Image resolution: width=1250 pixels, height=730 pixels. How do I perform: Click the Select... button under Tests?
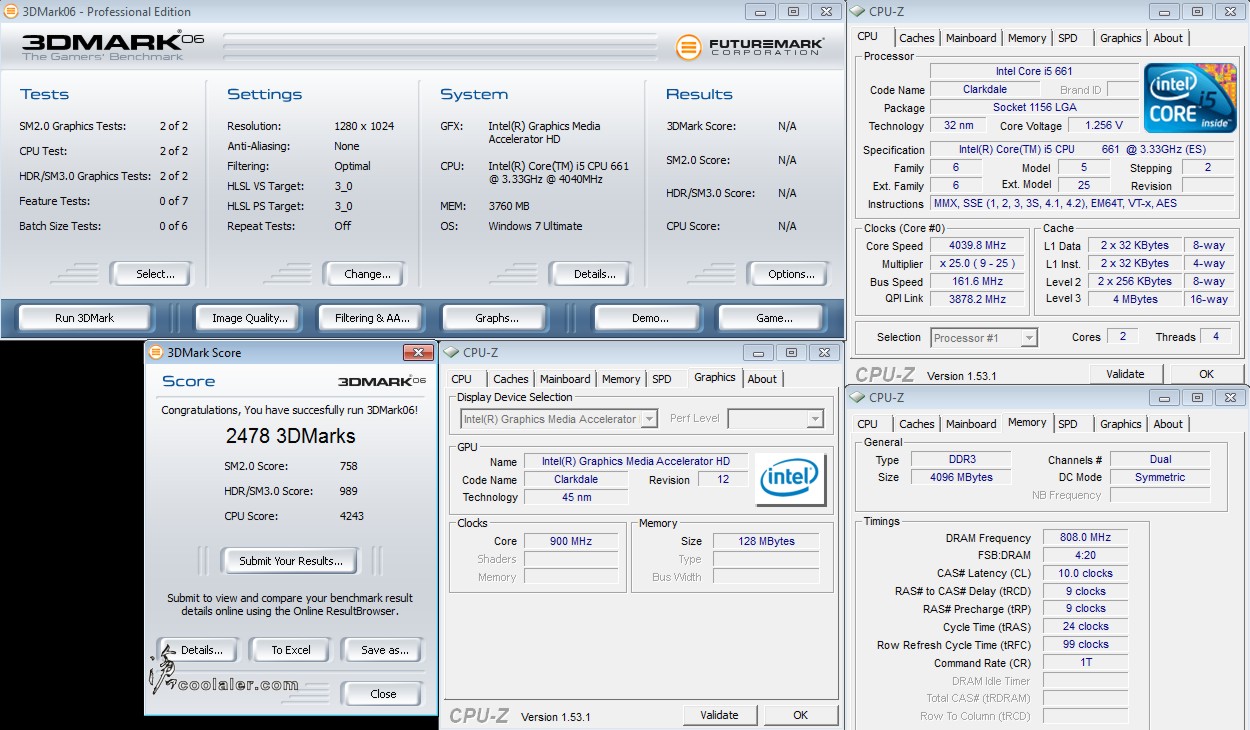click(x=155, y=274)
